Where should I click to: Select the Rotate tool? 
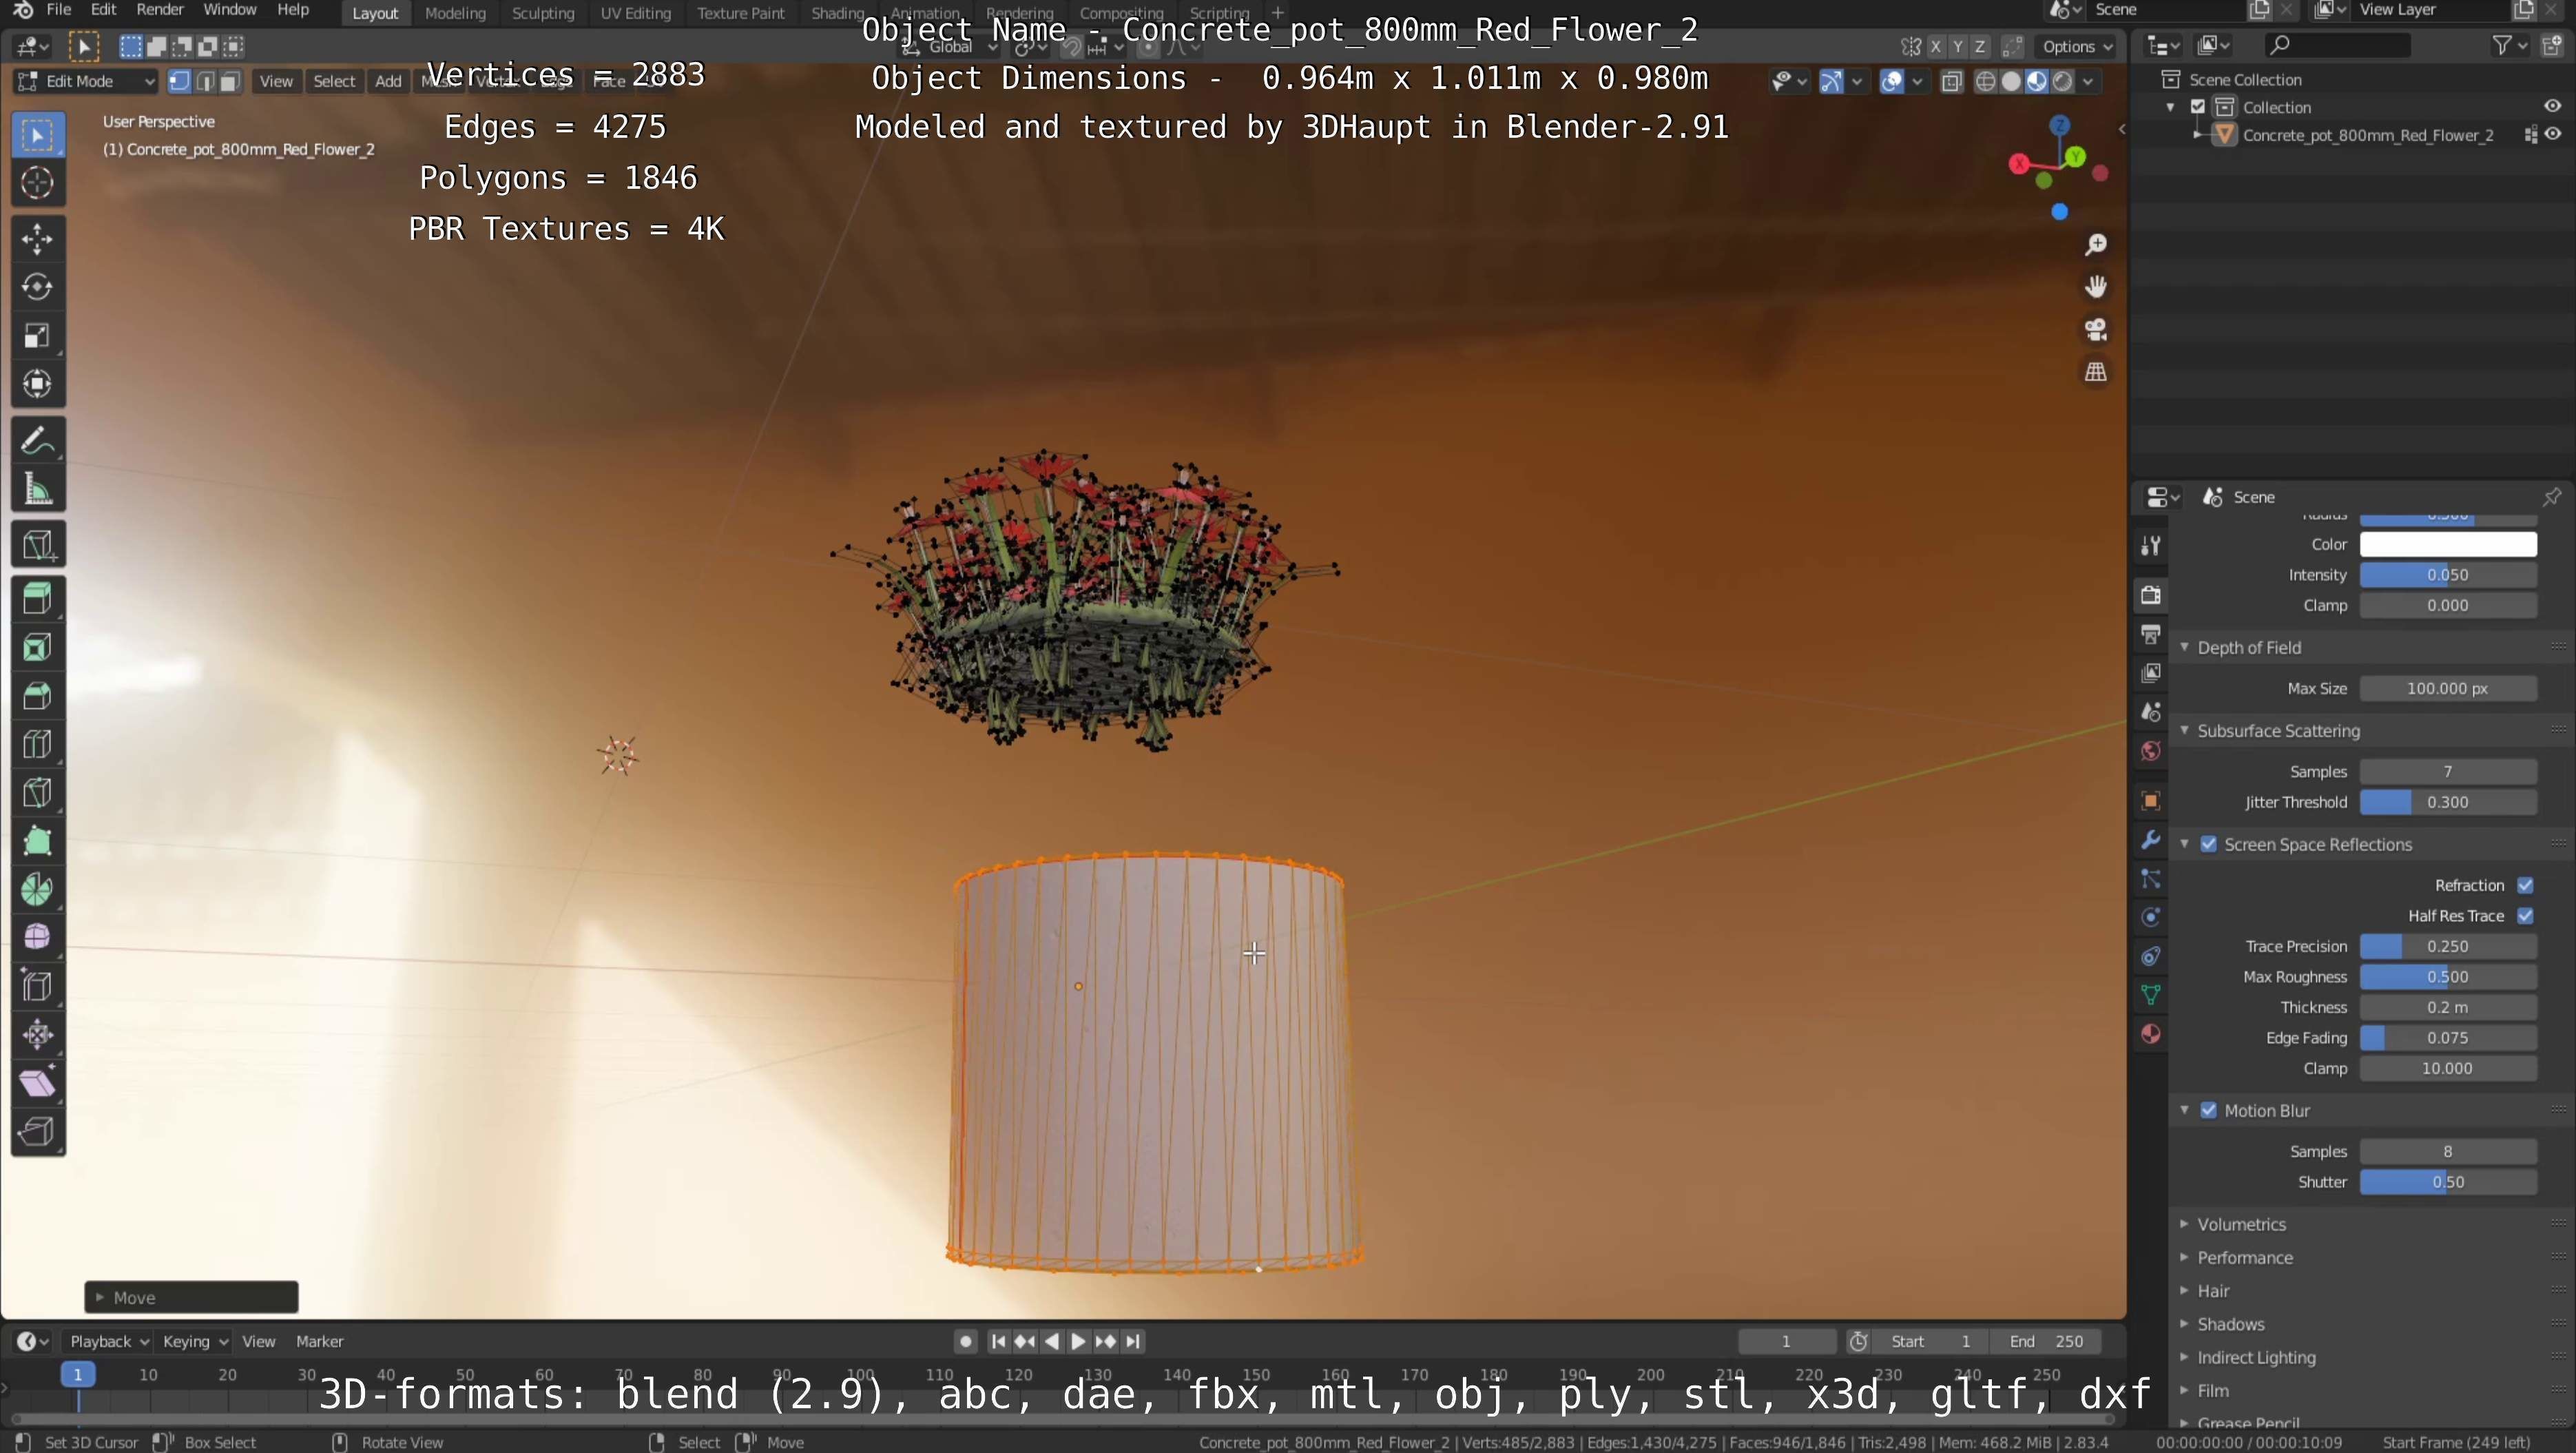(x=38, y=287)
